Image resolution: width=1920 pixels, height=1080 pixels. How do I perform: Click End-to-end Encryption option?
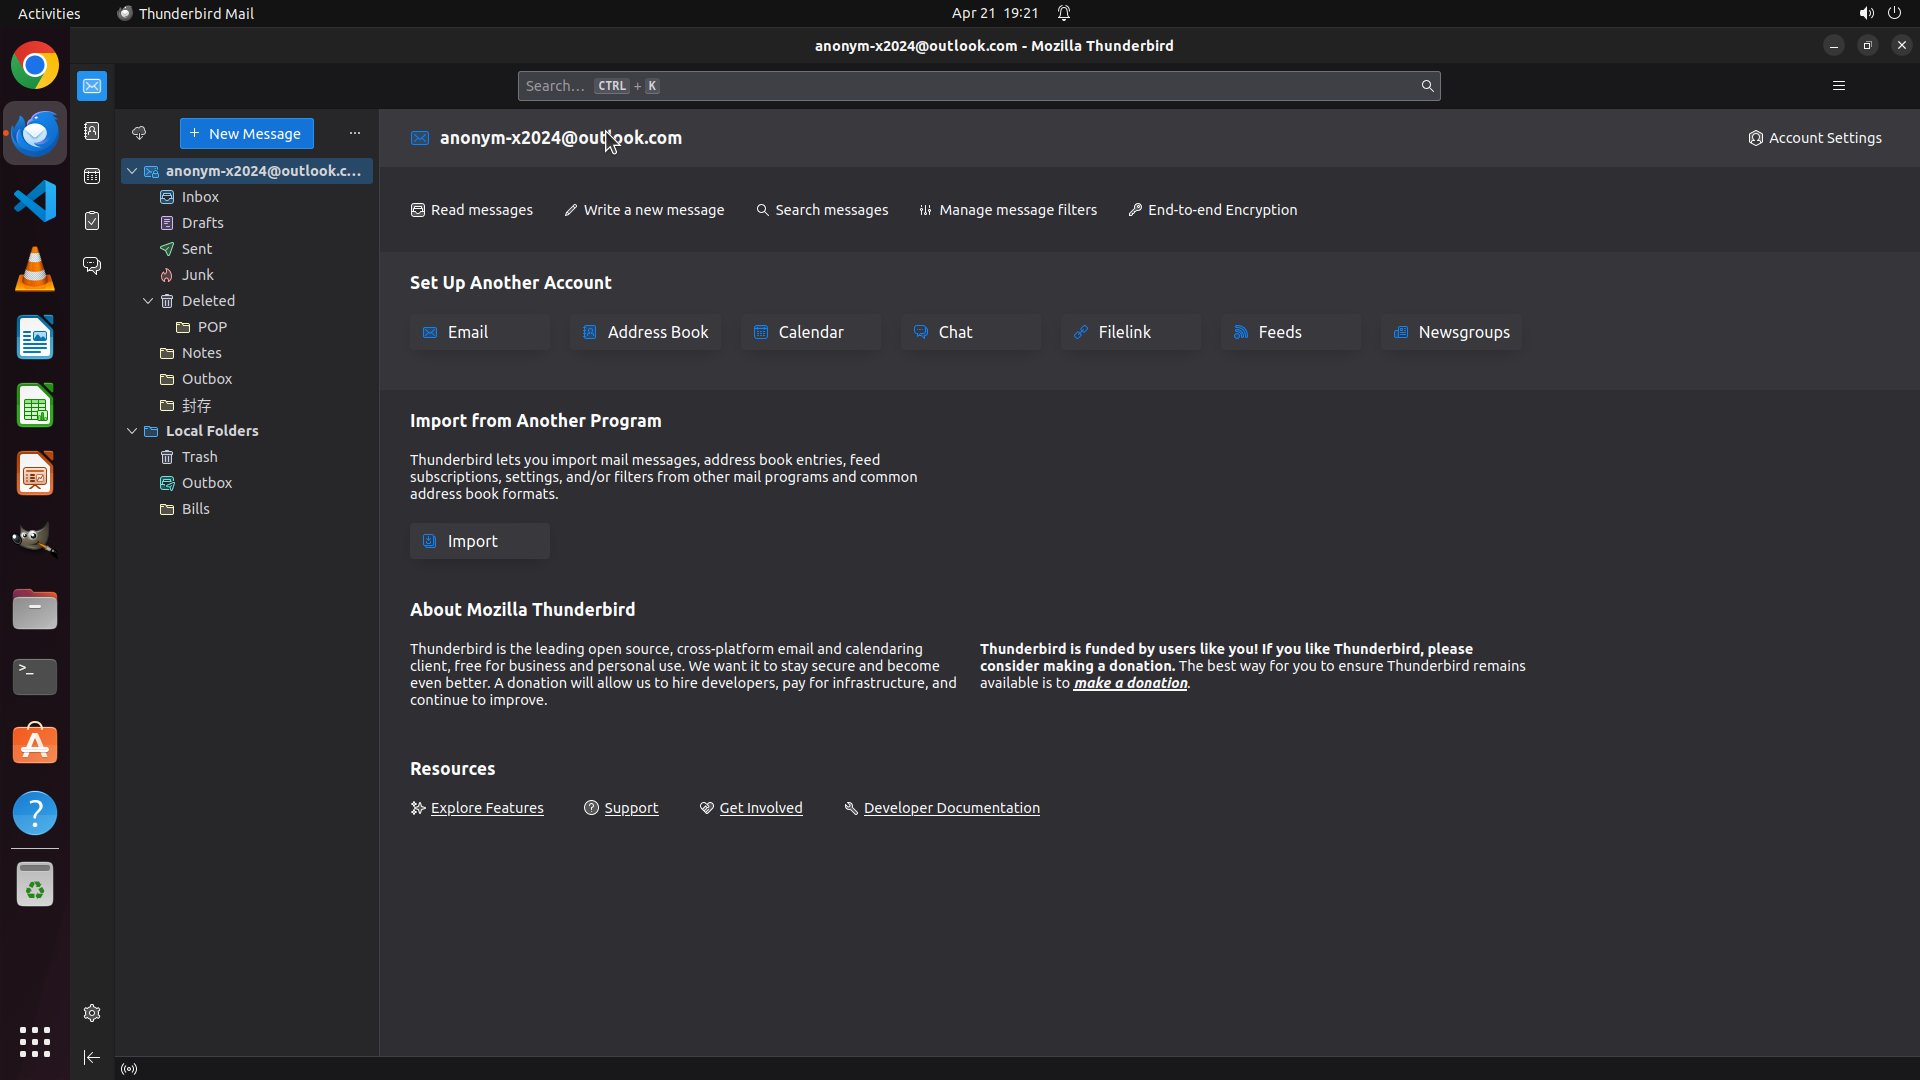pos(1212,210)
